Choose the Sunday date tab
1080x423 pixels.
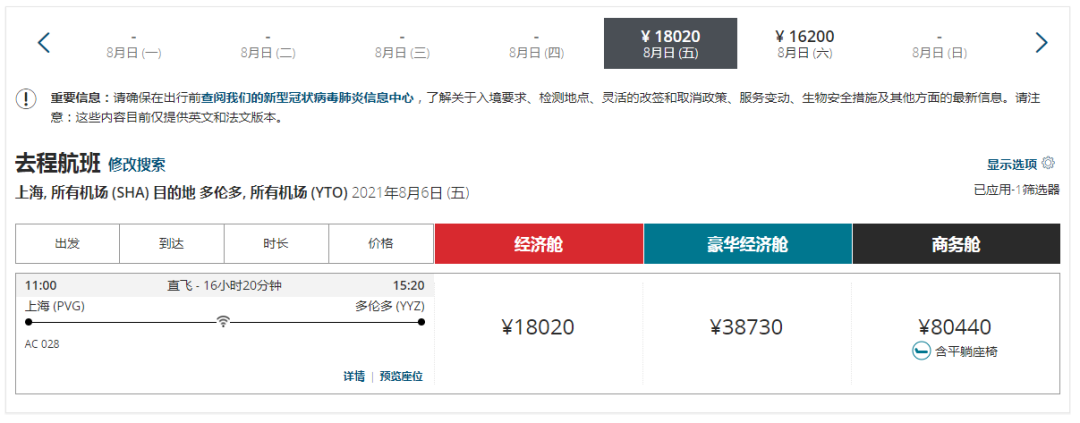939,43
